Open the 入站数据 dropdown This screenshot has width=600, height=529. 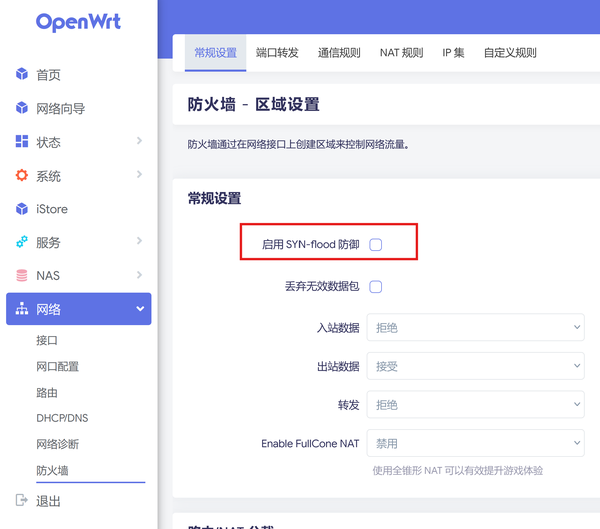point(475,327)
